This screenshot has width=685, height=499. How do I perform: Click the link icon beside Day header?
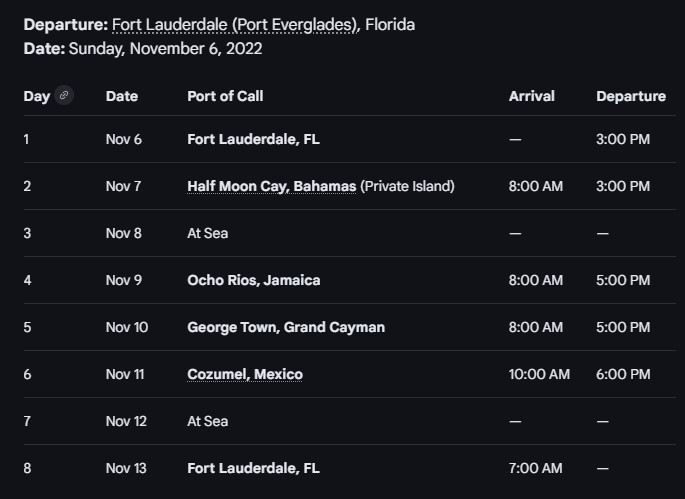pyautogui.click(x=64, y=96)
